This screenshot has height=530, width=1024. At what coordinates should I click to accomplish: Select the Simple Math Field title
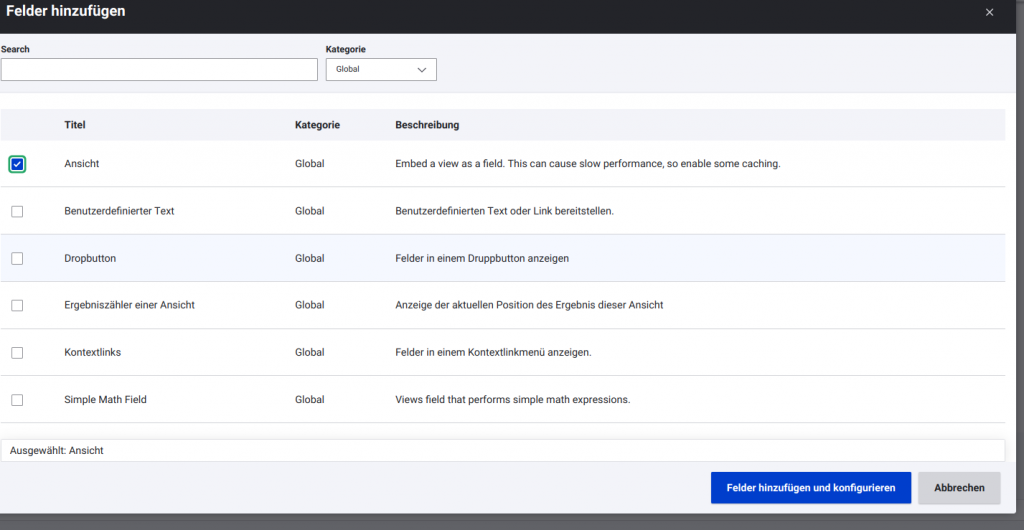click(x=105, y=400)
